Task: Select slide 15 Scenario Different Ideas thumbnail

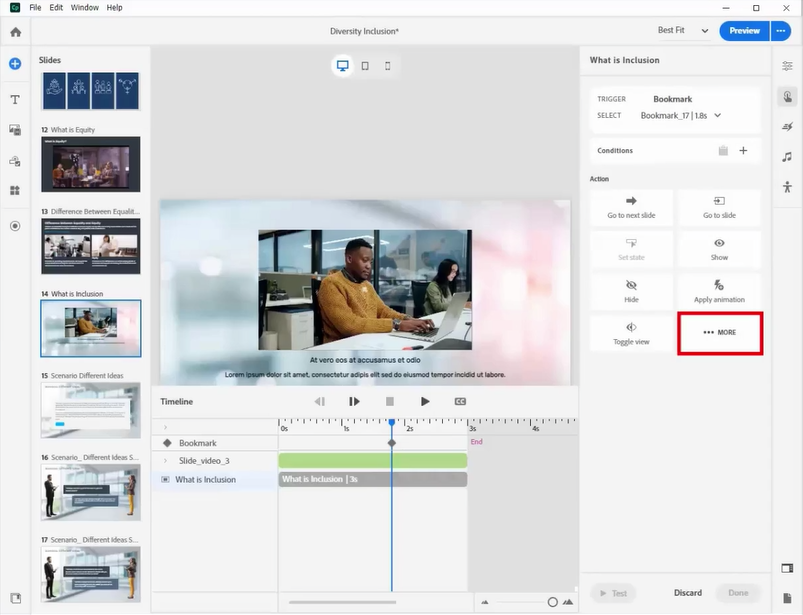Action: 91,410
